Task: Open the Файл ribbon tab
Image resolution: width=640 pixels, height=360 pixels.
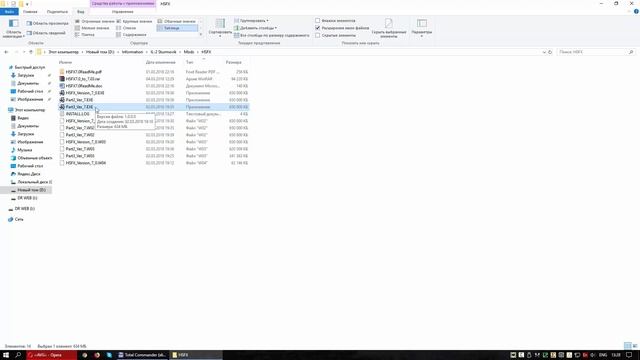Action: [9, 12]
